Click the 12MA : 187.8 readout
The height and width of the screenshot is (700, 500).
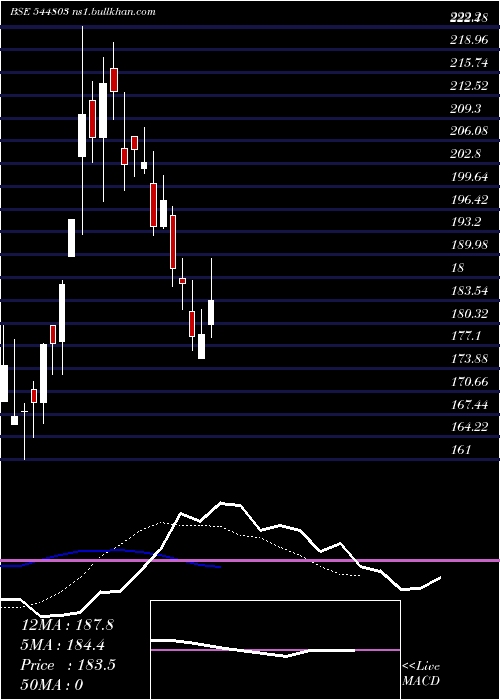pyautogui.click(x=67, y=625)
